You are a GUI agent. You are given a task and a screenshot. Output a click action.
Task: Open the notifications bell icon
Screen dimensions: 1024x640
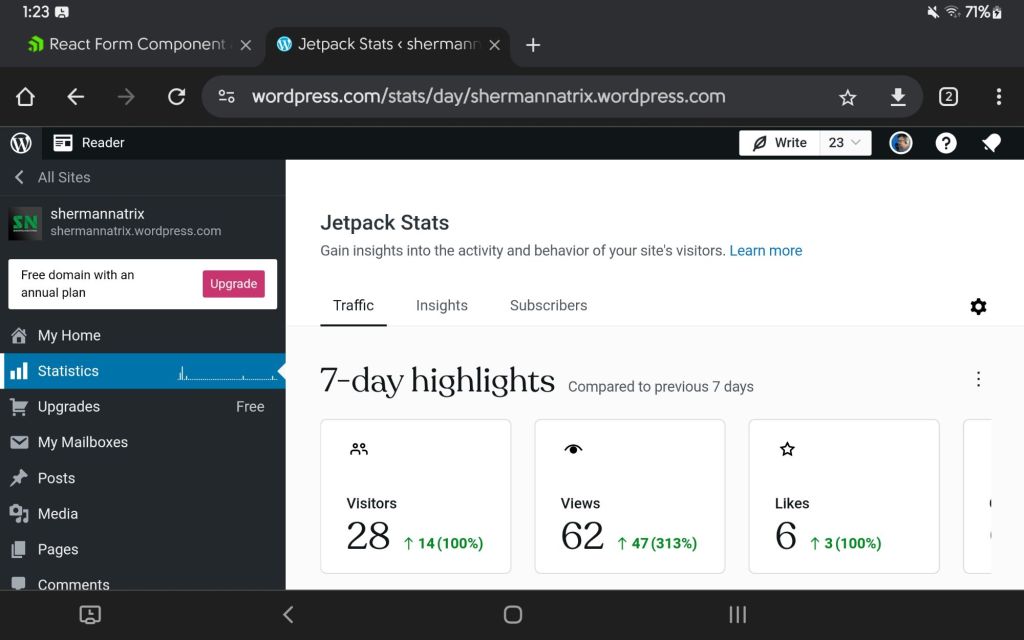click(x=991, y=143)
